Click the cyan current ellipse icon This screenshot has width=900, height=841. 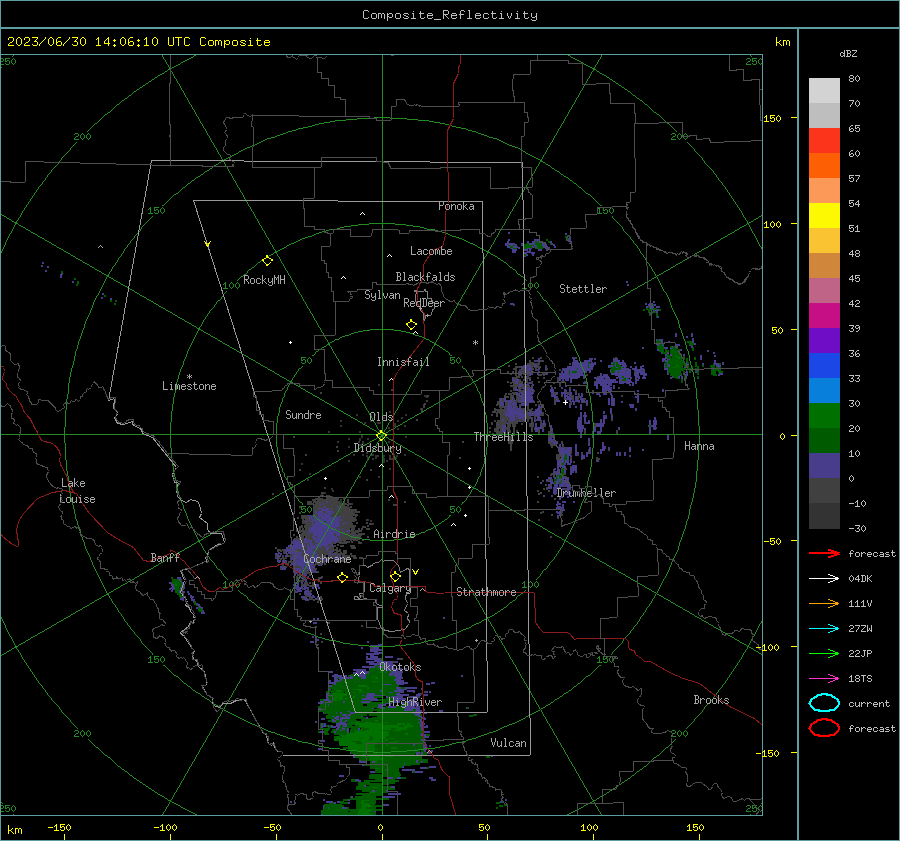(824, 703)
